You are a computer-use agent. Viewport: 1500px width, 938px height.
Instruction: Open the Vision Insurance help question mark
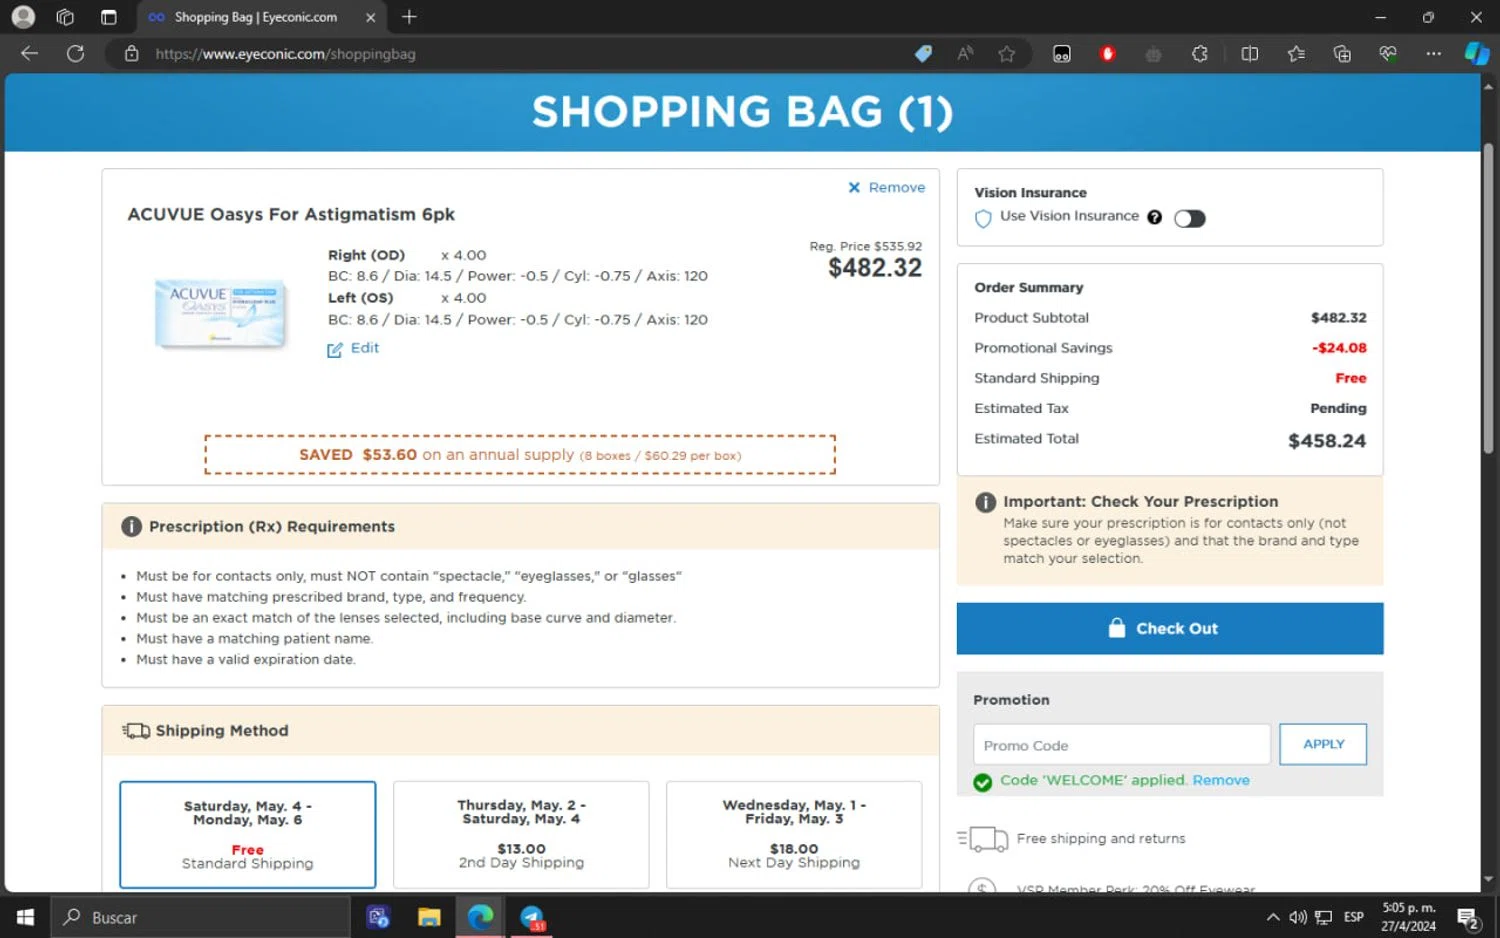1154,217
